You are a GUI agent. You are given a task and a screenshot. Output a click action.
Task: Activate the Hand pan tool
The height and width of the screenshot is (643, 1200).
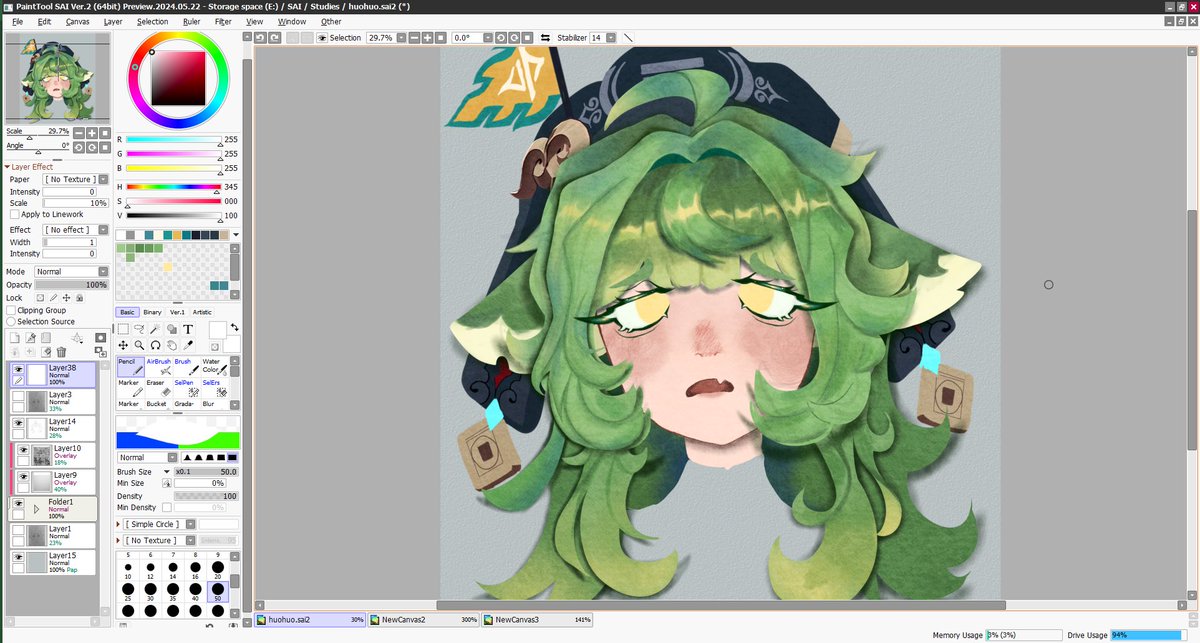point(171,345)
